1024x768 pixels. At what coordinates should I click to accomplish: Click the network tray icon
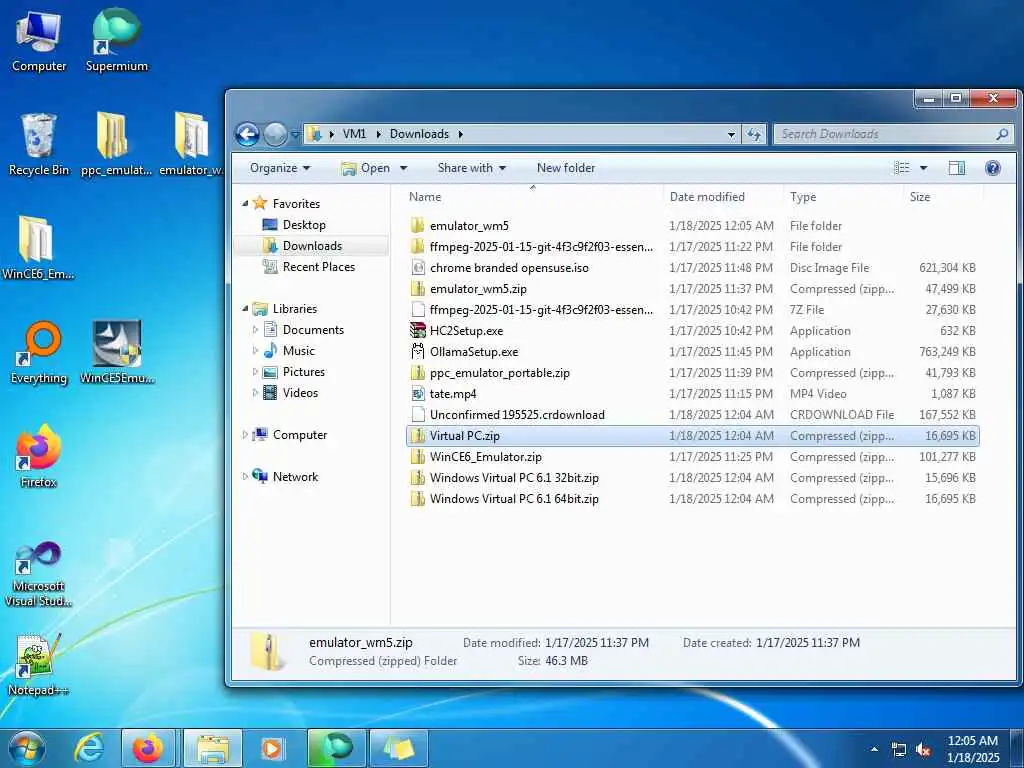(x=899, y=750)
